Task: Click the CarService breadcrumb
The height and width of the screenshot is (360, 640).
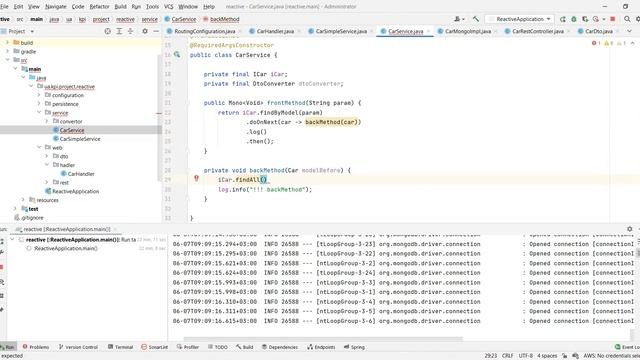Action: pos(184,19)
